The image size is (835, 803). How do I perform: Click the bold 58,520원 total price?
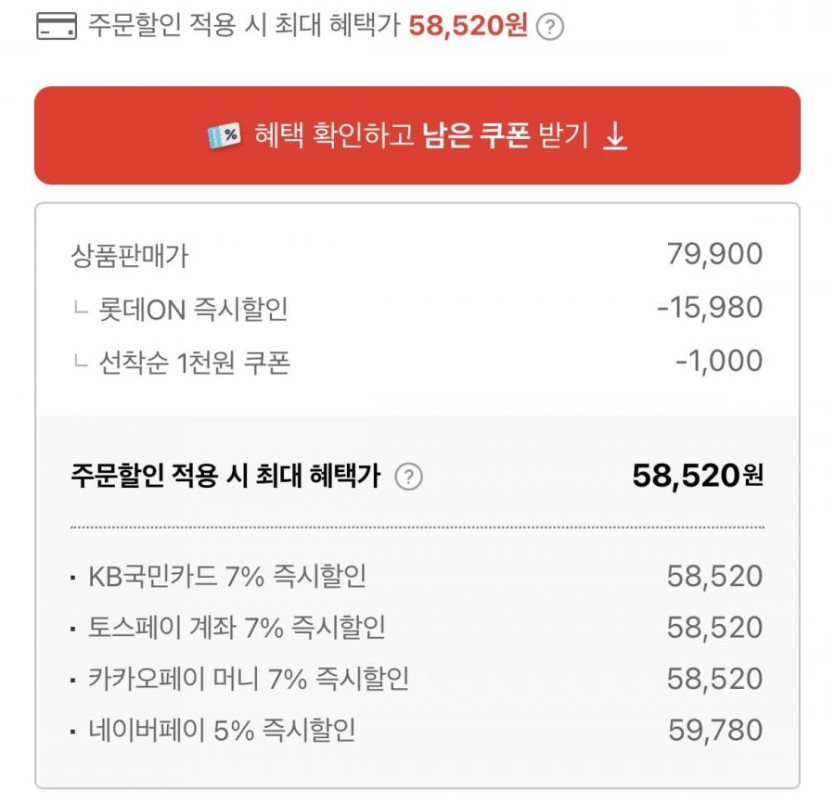point(697,476)
